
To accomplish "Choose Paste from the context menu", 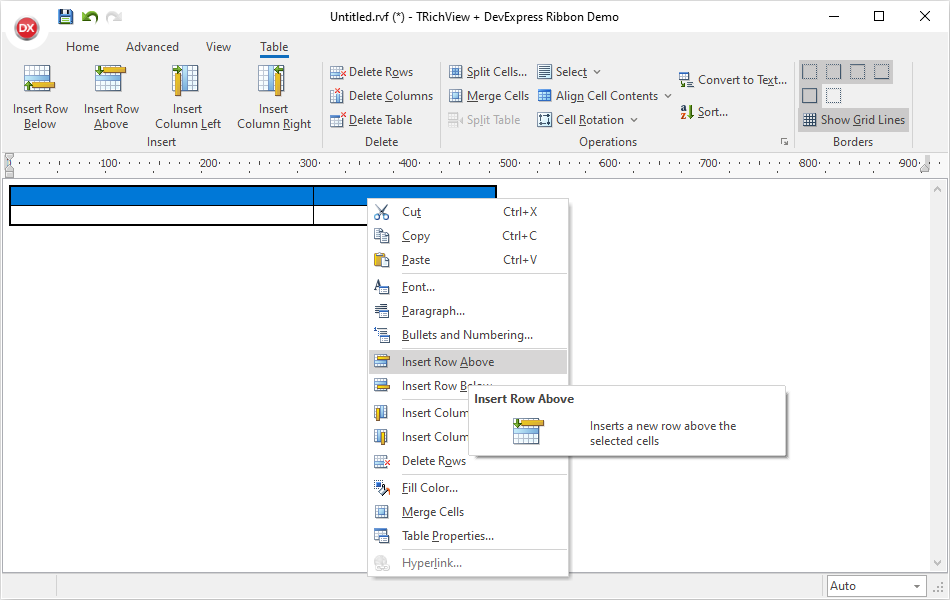I will [x=468, y=260].
